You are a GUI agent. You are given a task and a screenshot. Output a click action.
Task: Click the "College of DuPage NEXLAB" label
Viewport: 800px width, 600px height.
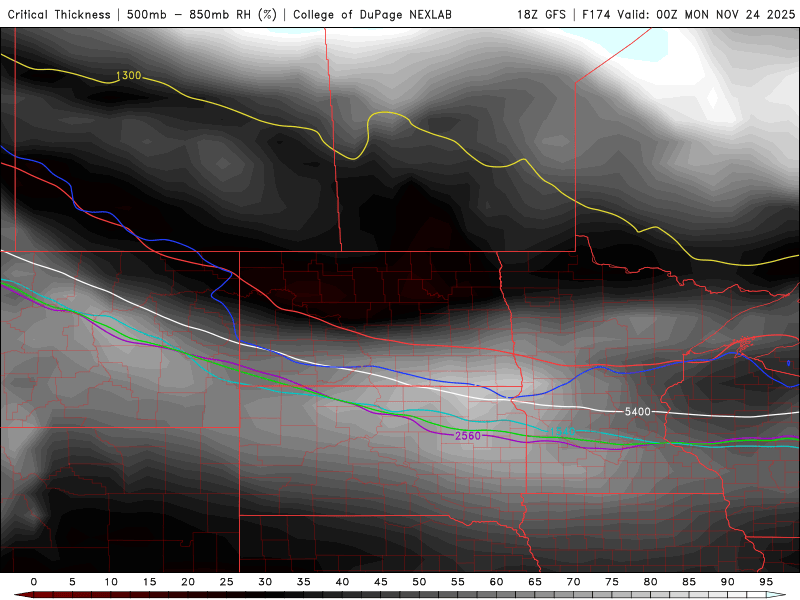pos(372,15)
